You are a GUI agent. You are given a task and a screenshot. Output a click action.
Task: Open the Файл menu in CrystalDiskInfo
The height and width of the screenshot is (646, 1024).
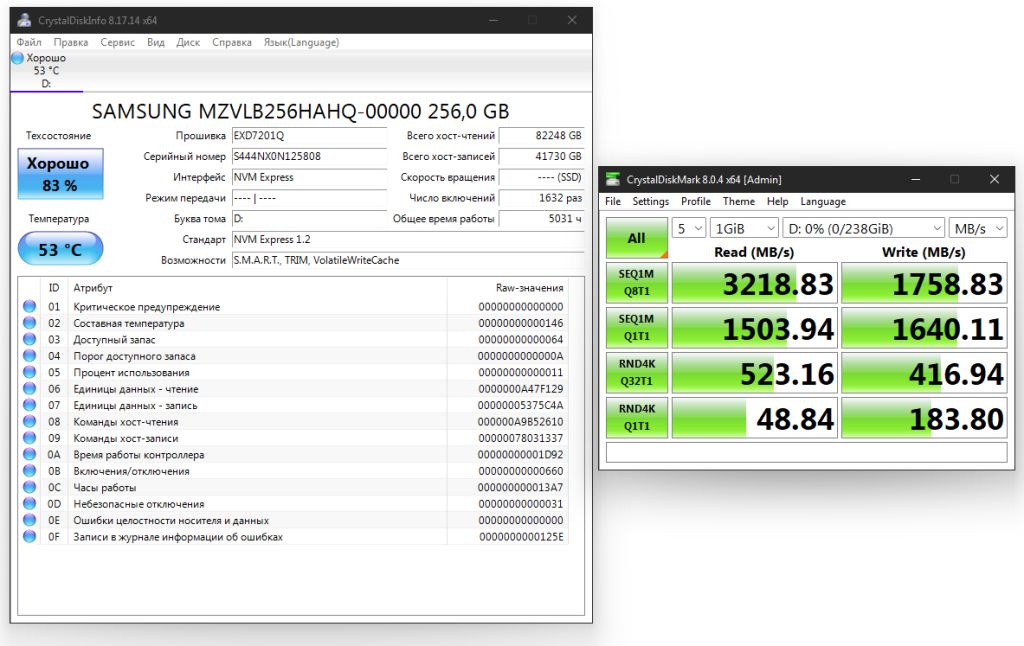tap(29, 42)
